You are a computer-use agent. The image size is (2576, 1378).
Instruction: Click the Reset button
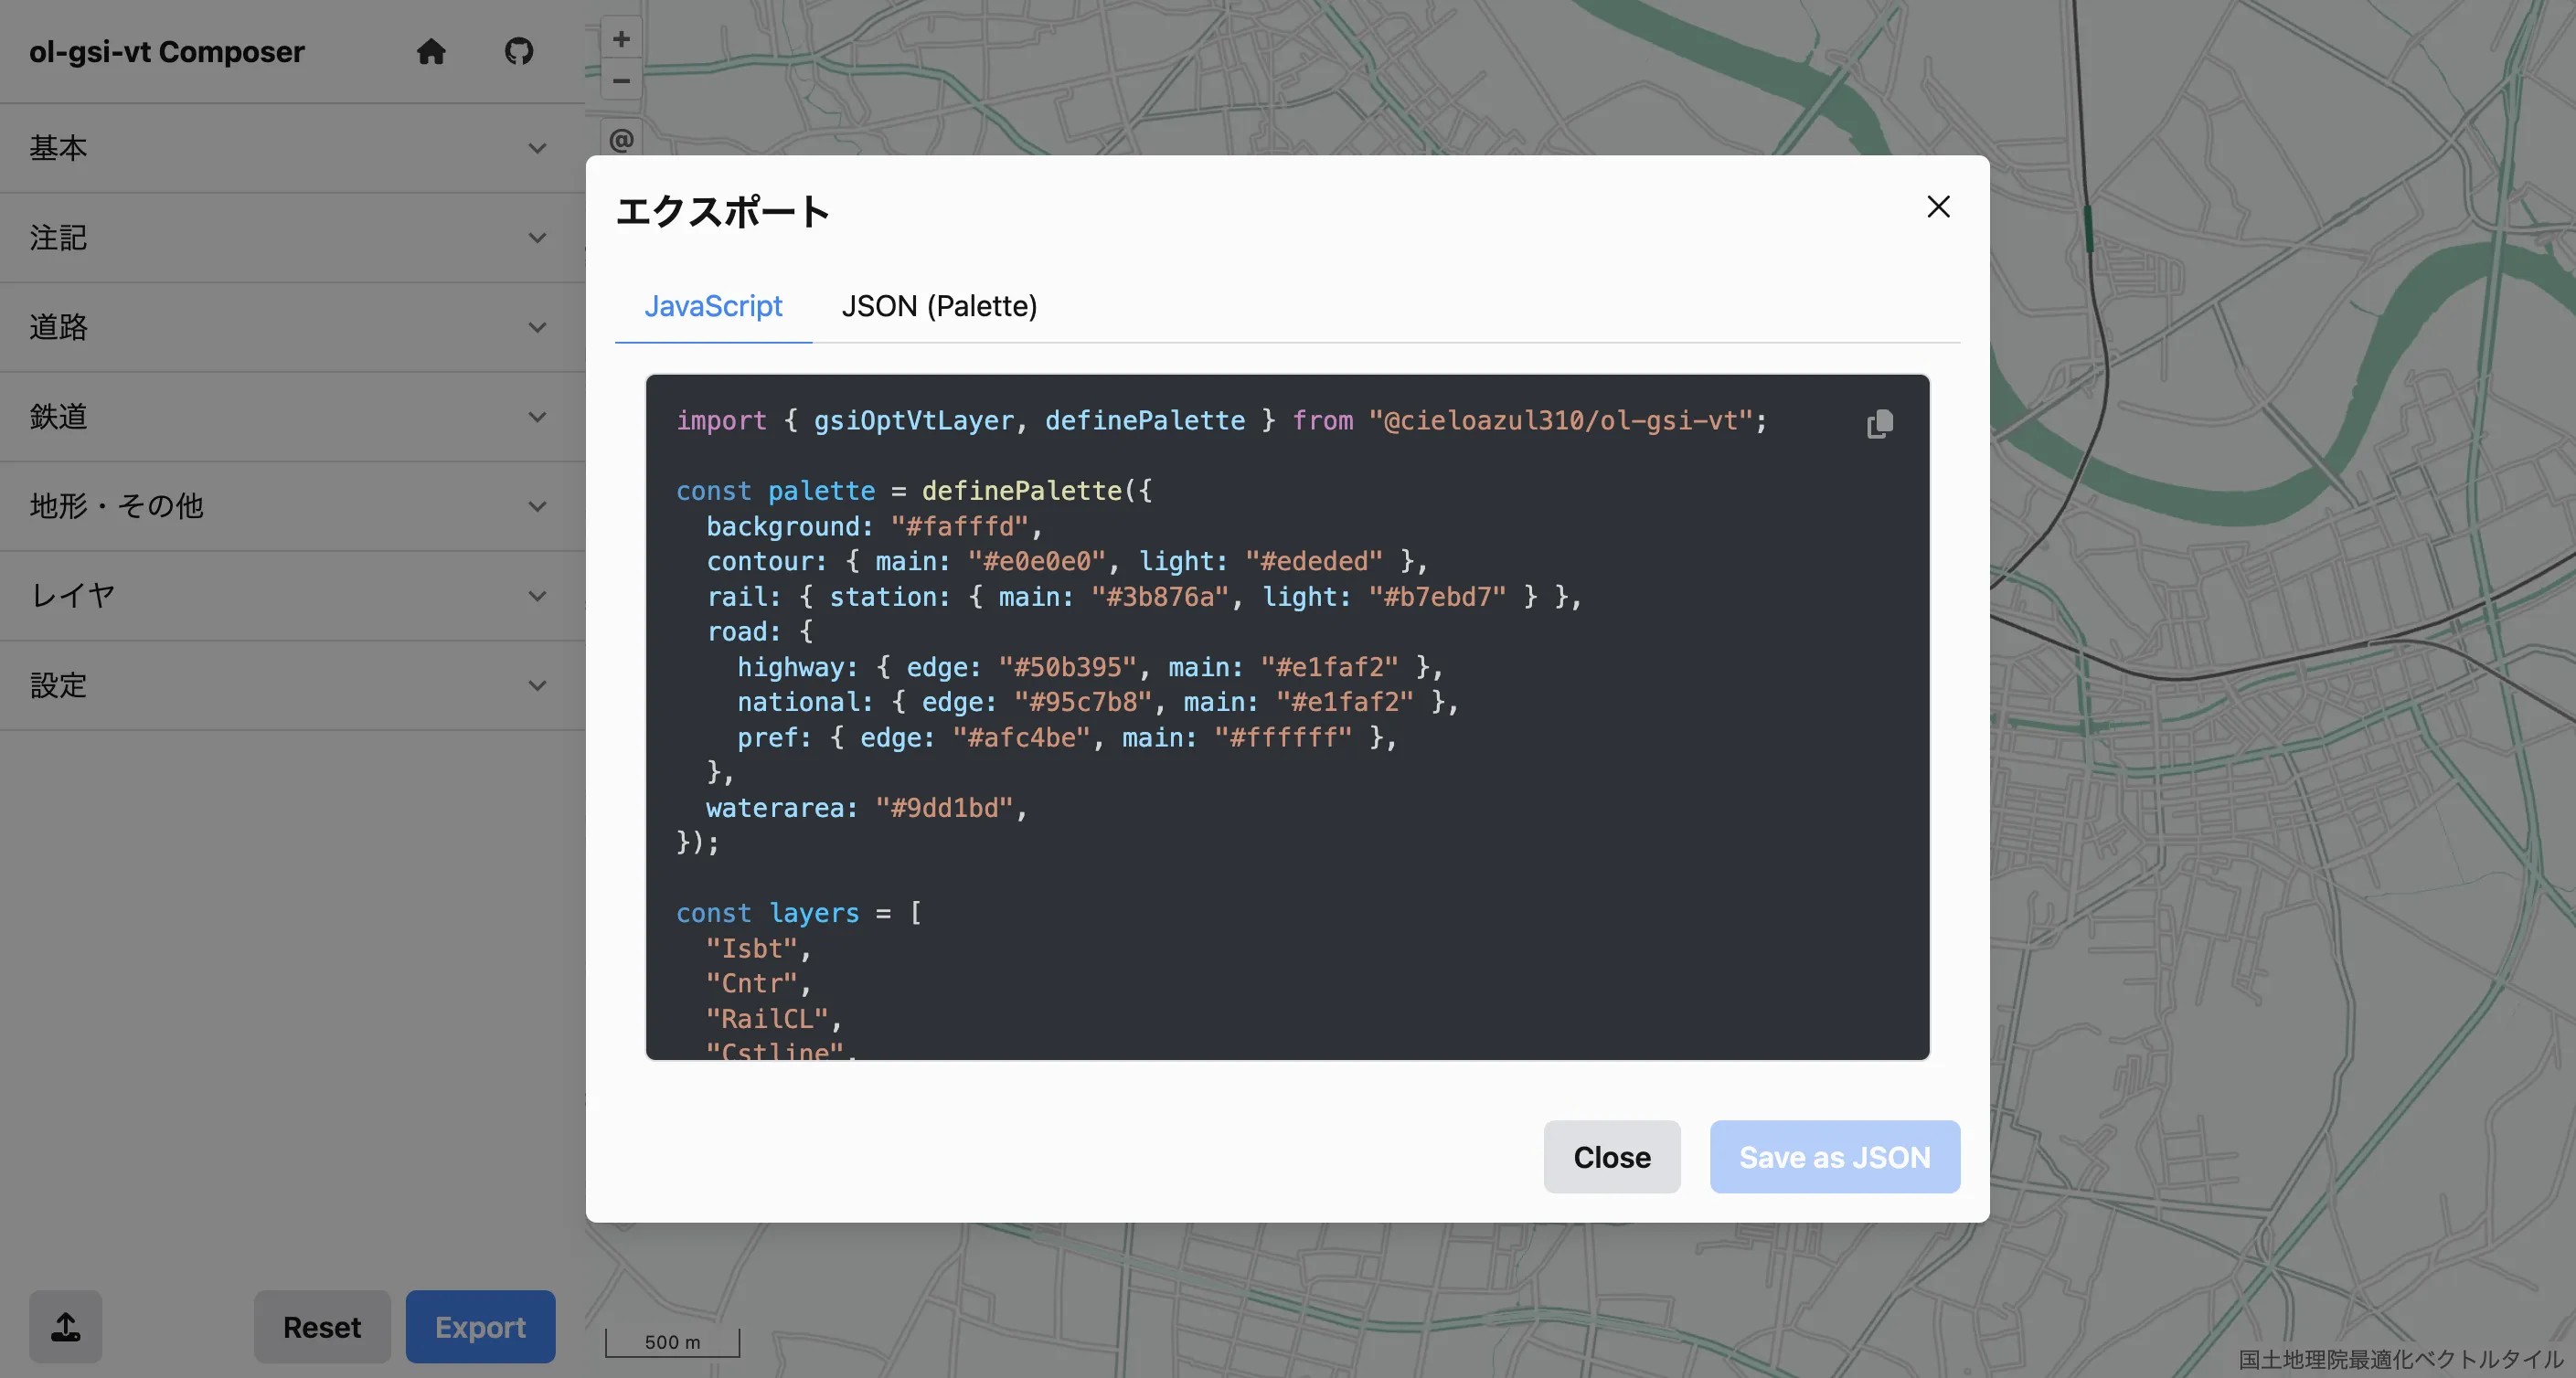tap(322, 1326)
